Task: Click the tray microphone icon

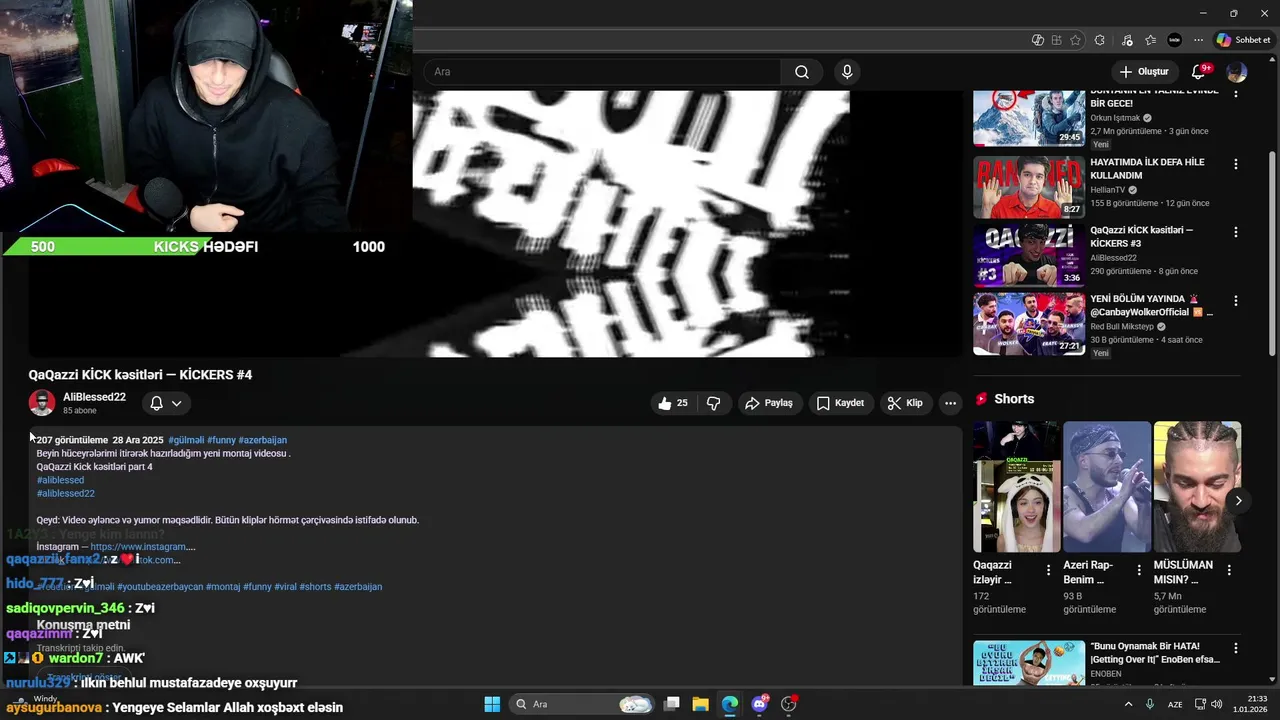Action: click(x=1150, y=704)
